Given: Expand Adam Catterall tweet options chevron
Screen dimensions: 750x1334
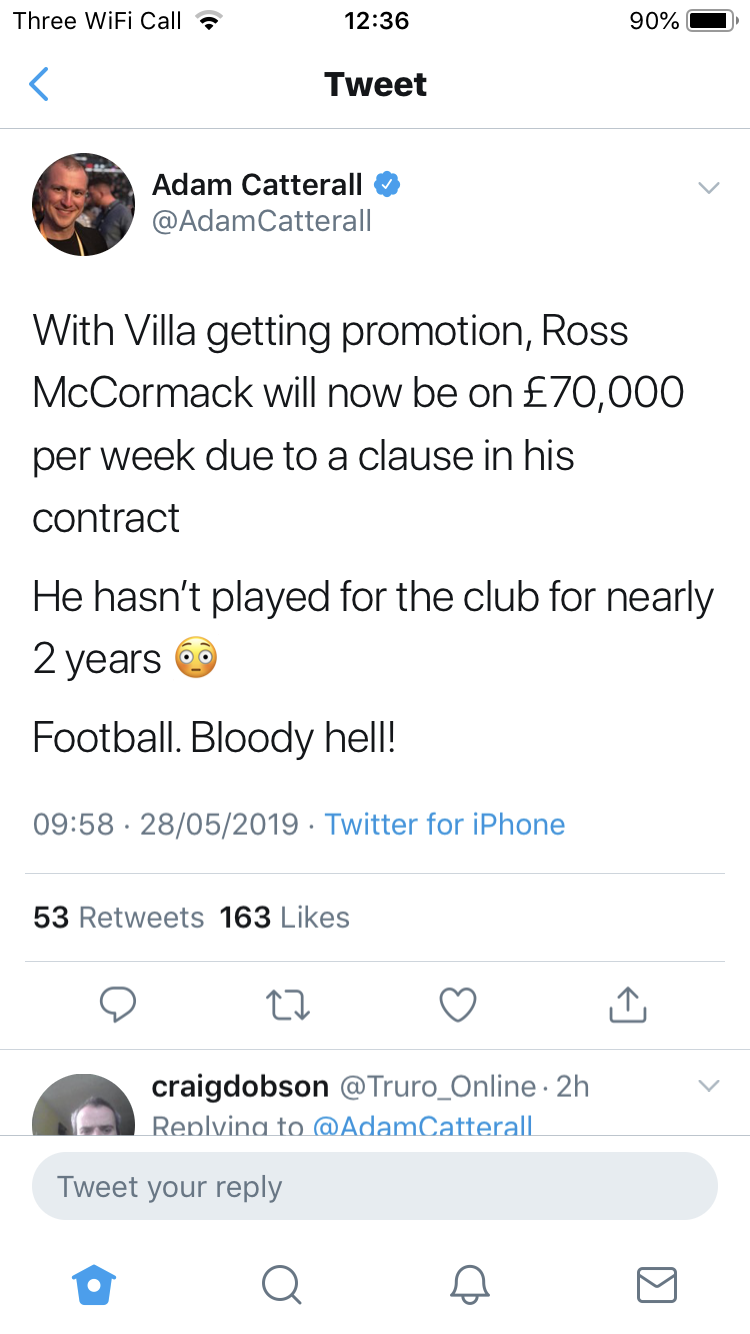Looking at the screenshot, I should 708,188.
